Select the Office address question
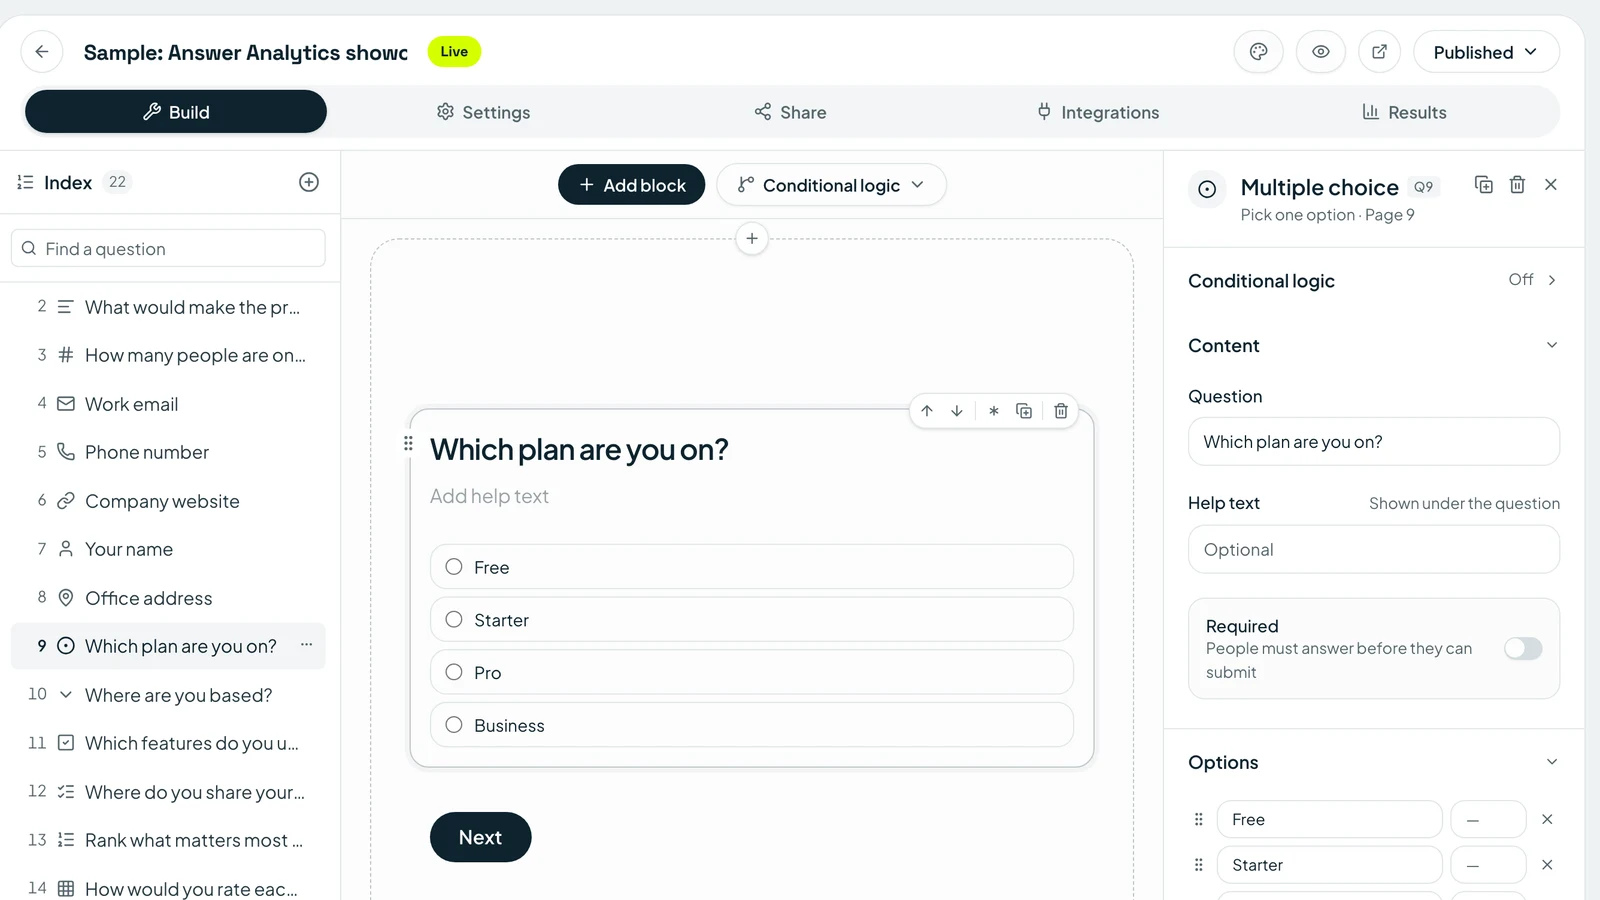The height and width of the screenshot is (900, 1600). point(168,598)
